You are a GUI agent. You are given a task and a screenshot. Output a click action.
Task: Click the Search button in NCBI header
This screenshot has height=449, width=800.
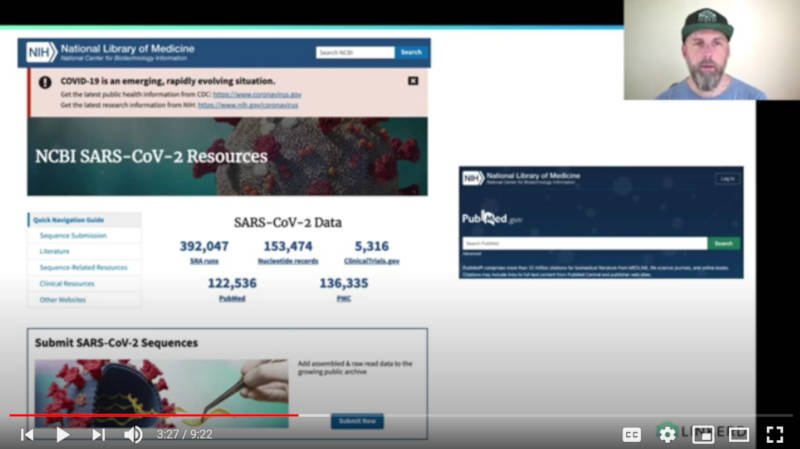411,53
